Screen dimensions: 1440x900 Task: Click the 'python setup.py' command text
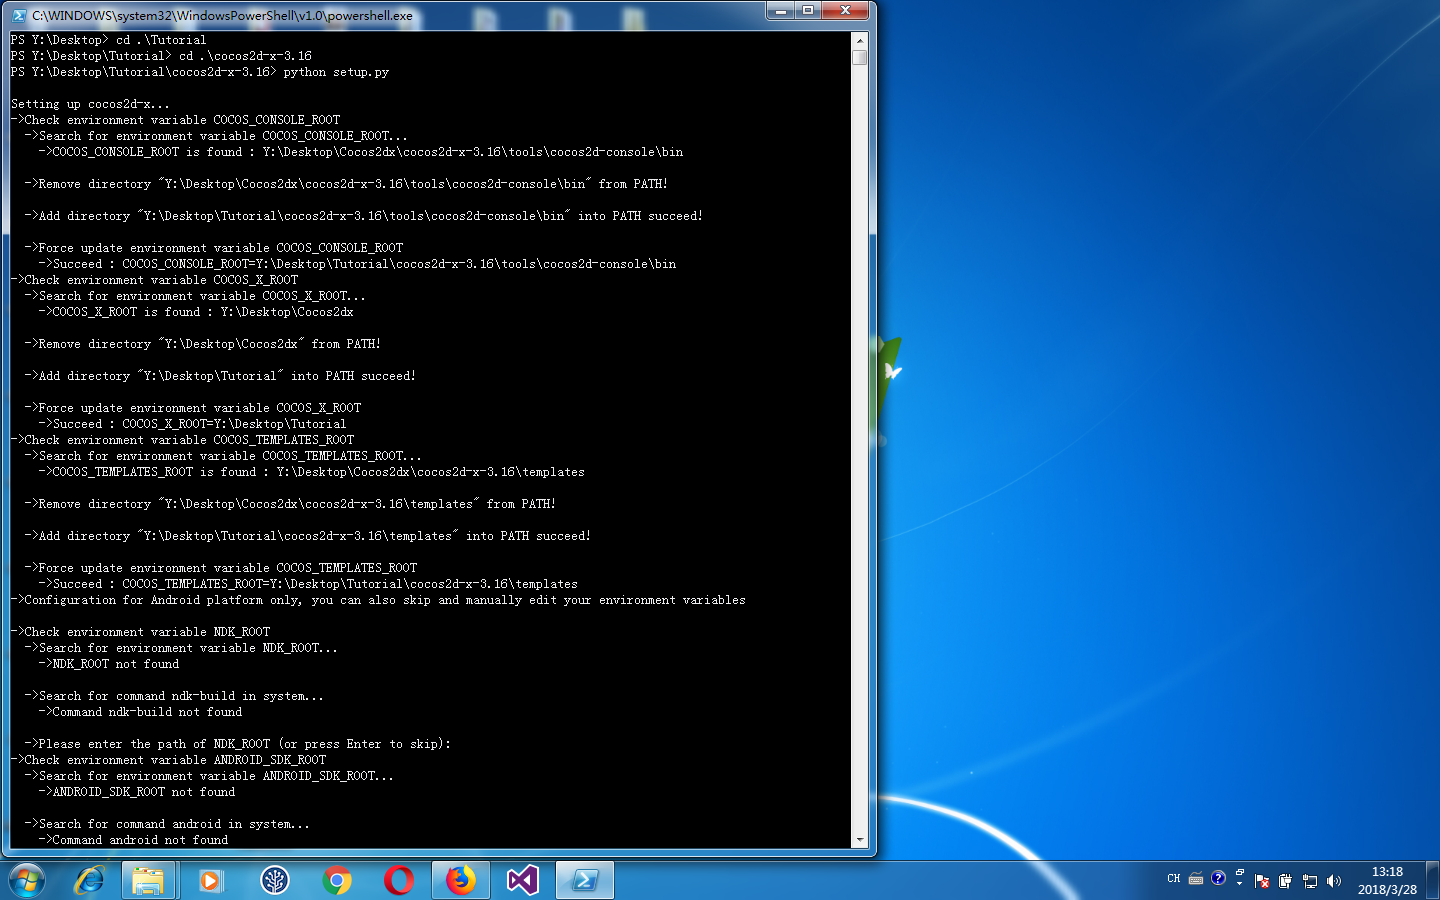point(336,72)
